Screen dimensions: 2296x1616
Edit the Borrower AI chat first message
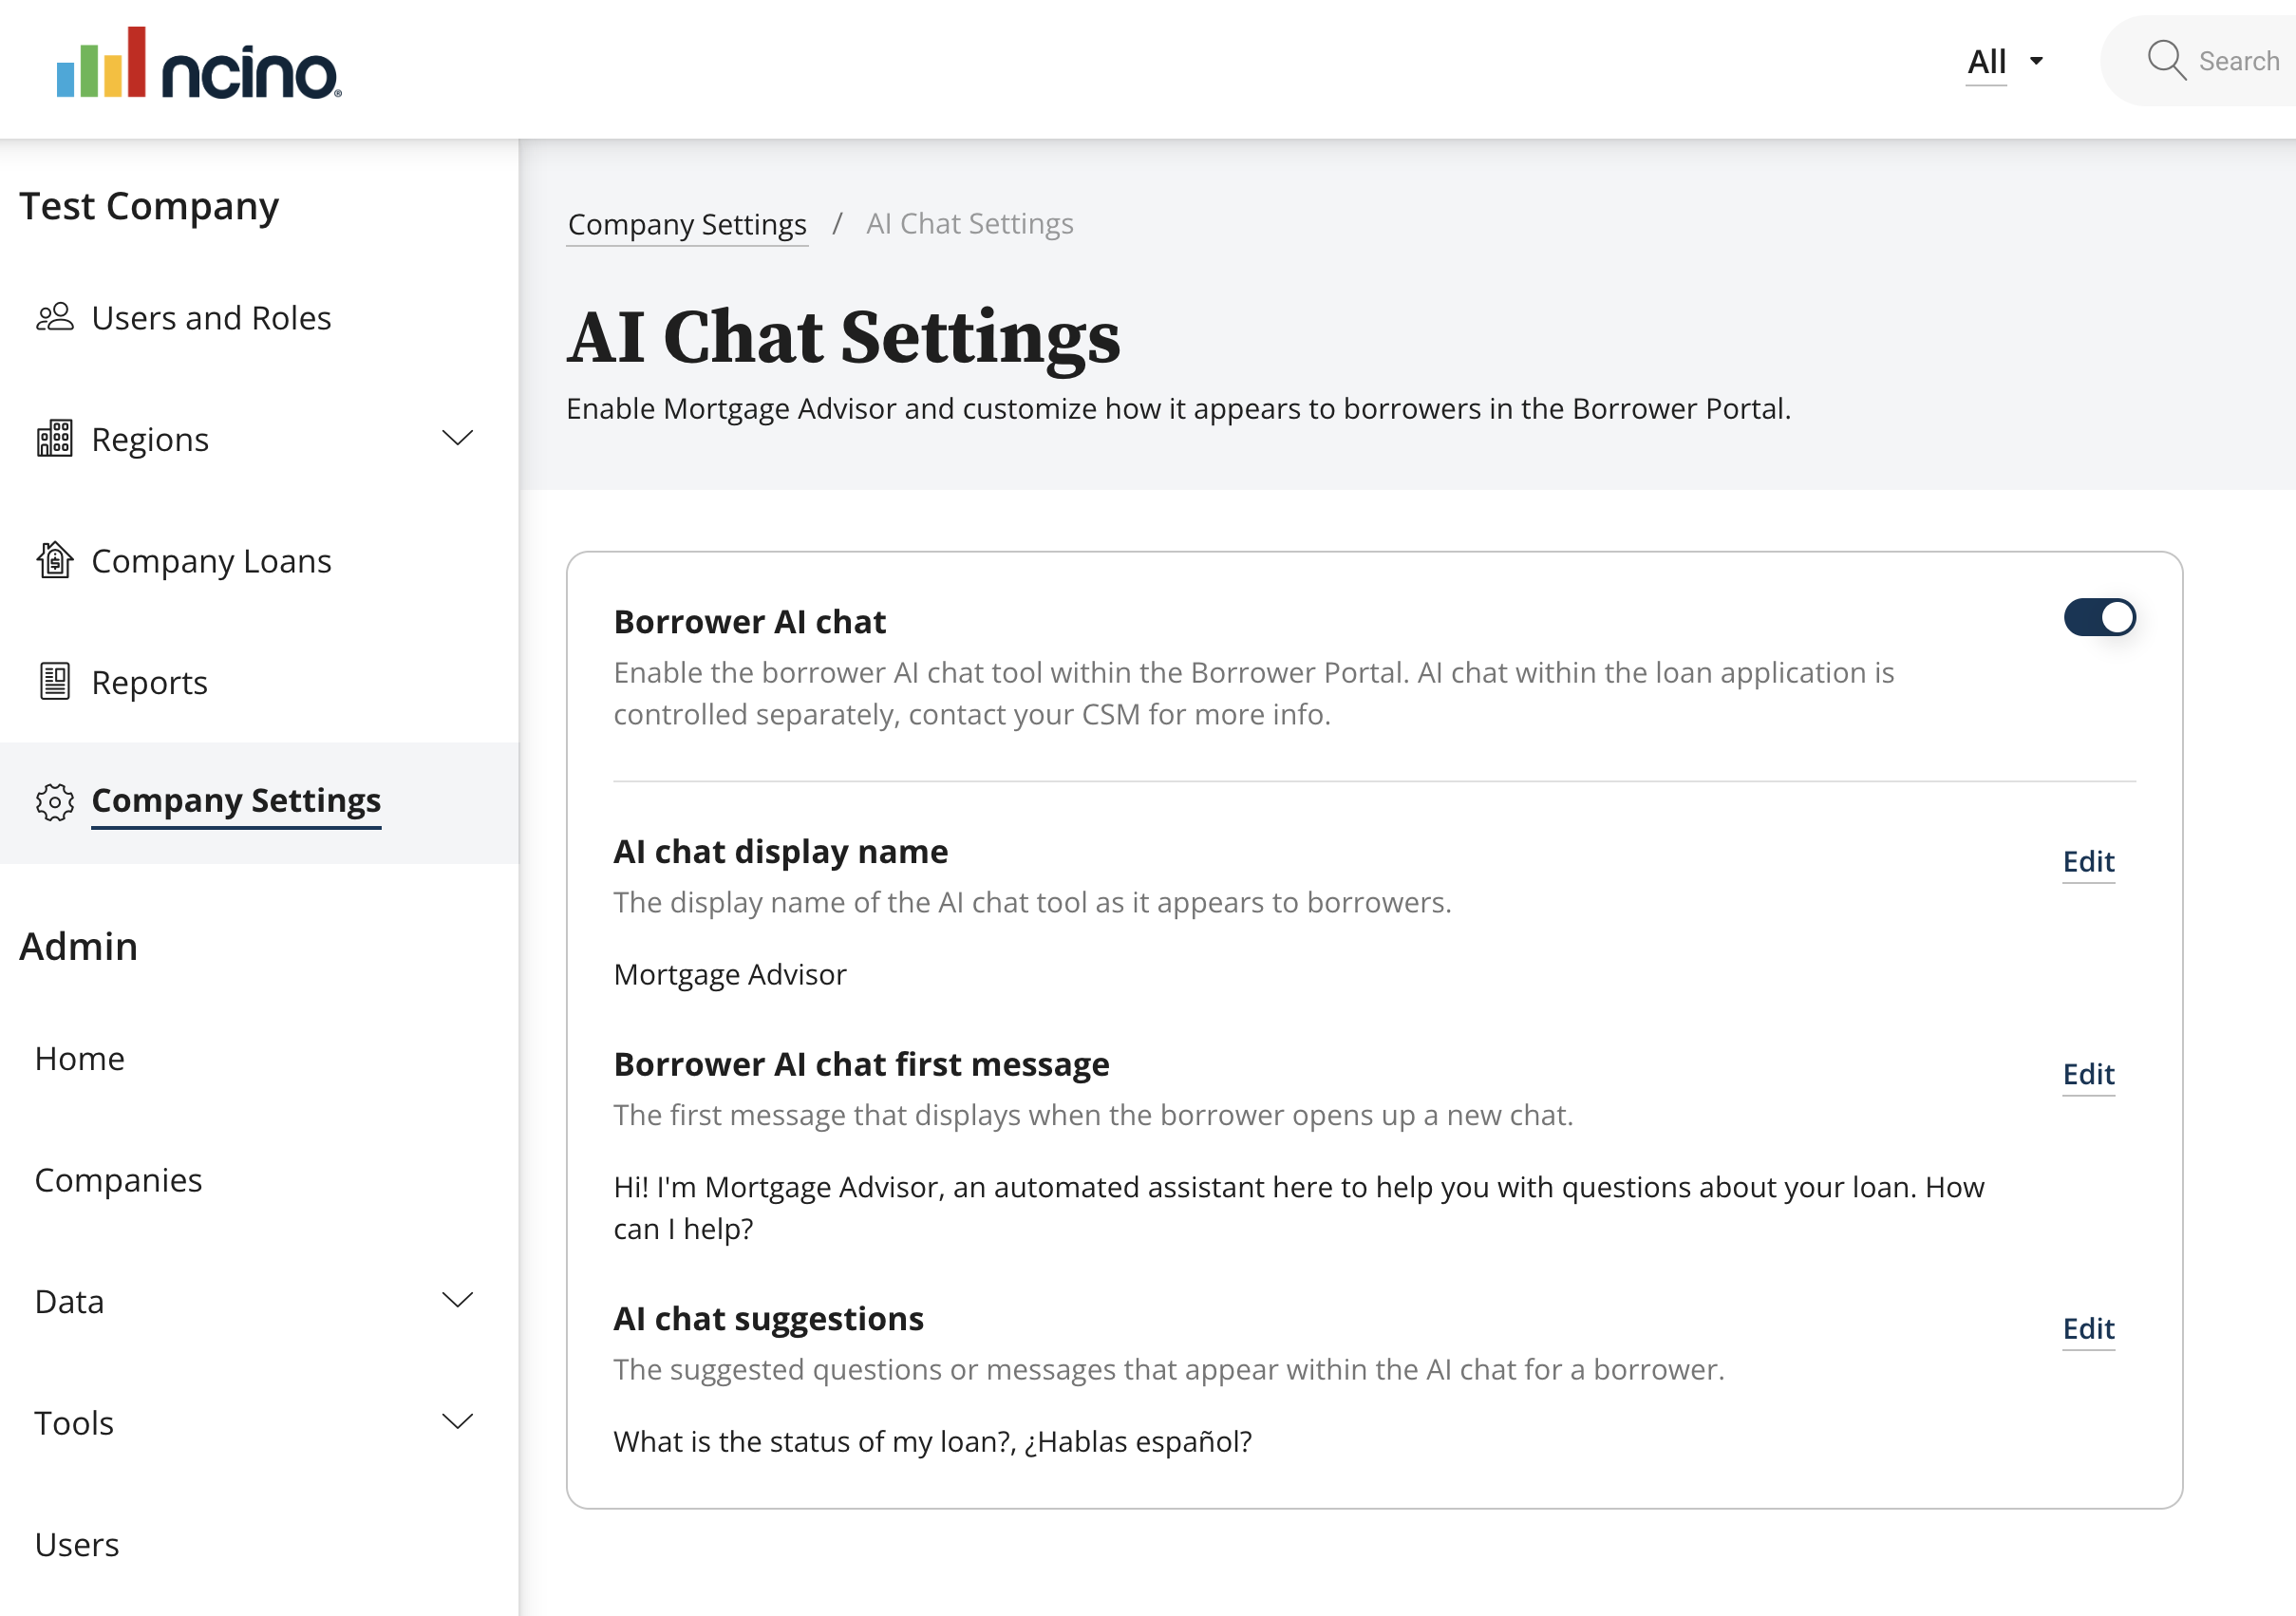pyautogui.click(x=2088, y=1075)
